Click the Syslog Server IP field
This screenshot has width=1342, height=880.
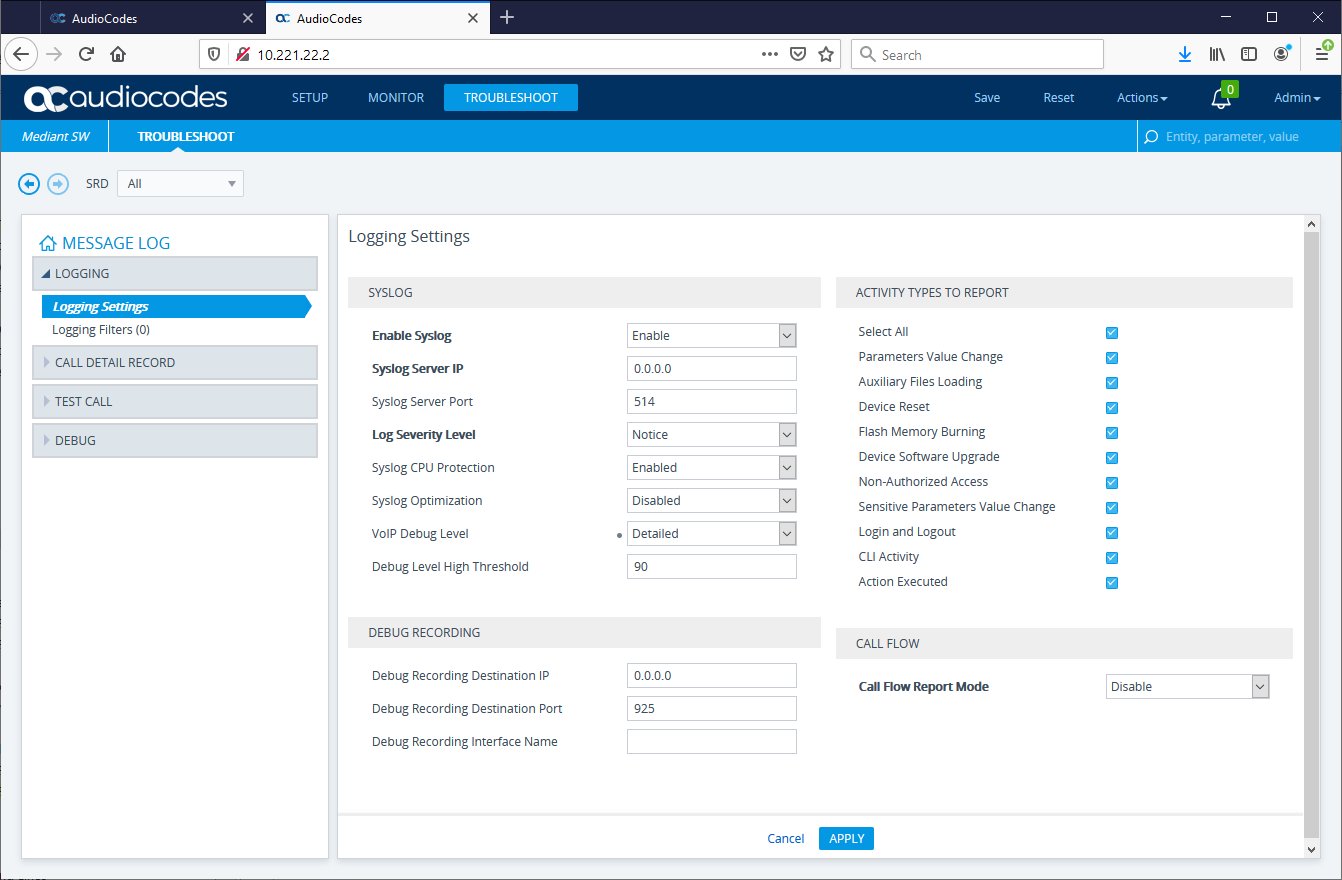coord(711,369)
